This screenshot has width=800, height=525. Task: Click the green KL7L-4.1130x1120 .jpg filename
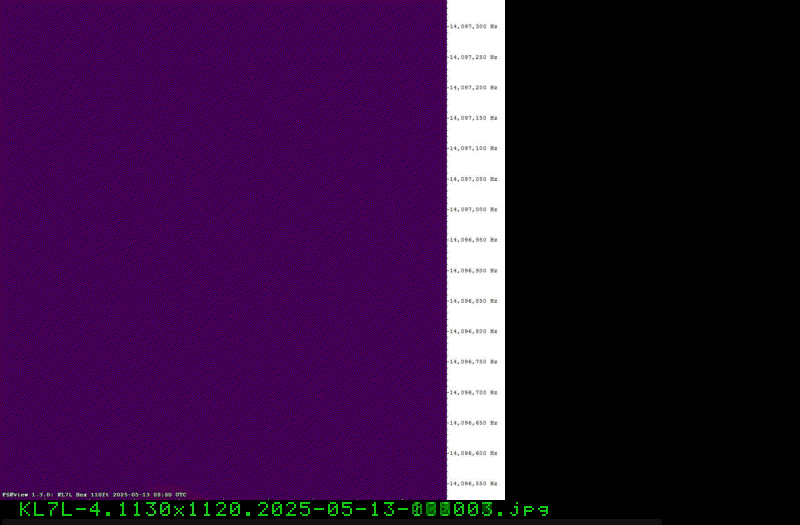284,510
